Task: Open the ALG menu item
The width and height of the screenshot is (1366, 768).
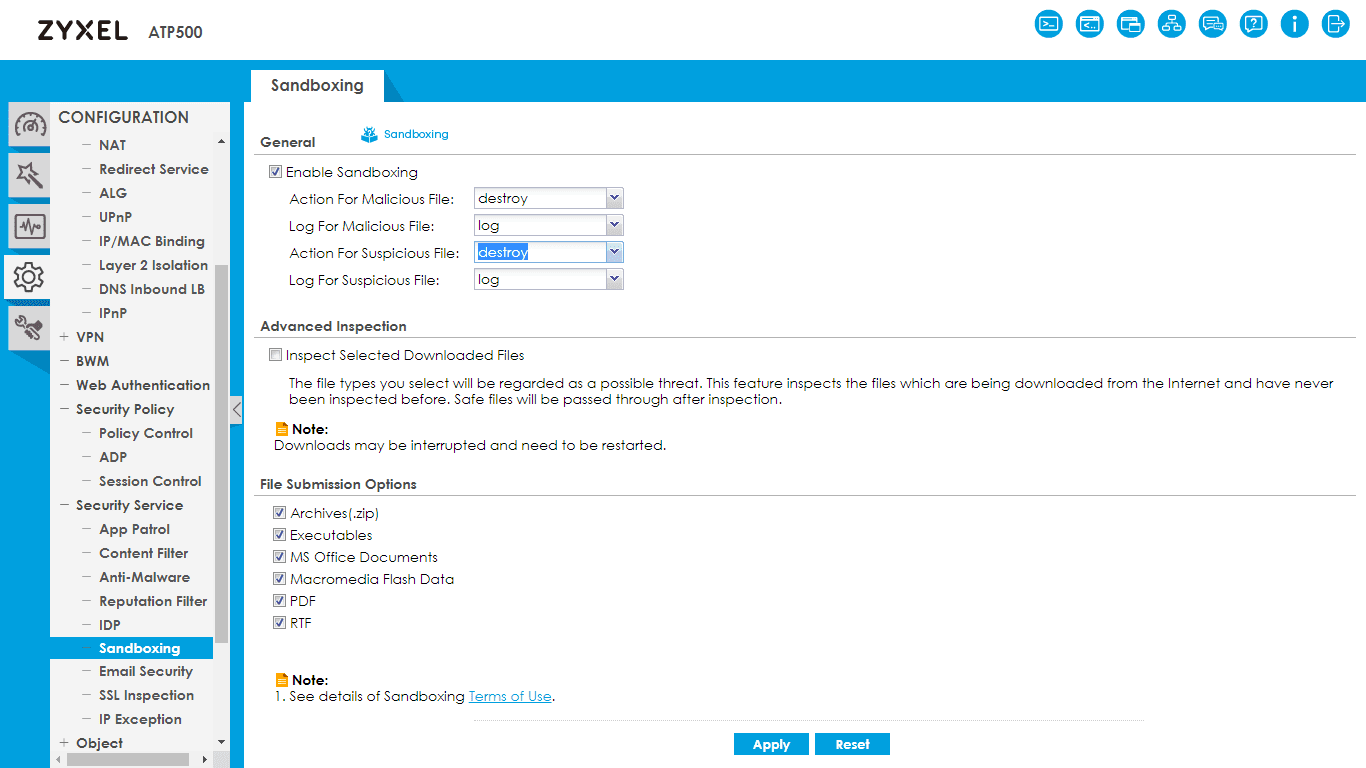Action: [x=113, y=193]
